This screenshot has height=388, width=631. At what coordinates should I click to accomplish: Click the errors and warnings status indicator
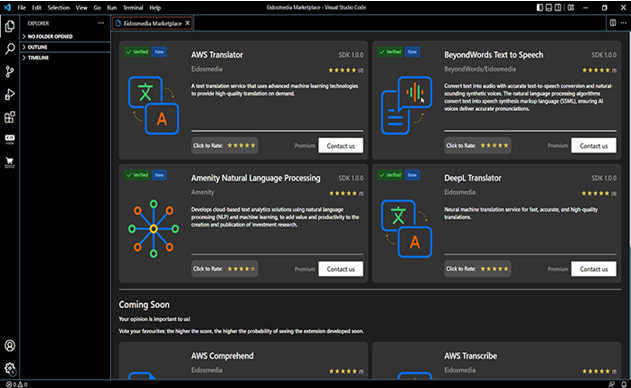16,384
